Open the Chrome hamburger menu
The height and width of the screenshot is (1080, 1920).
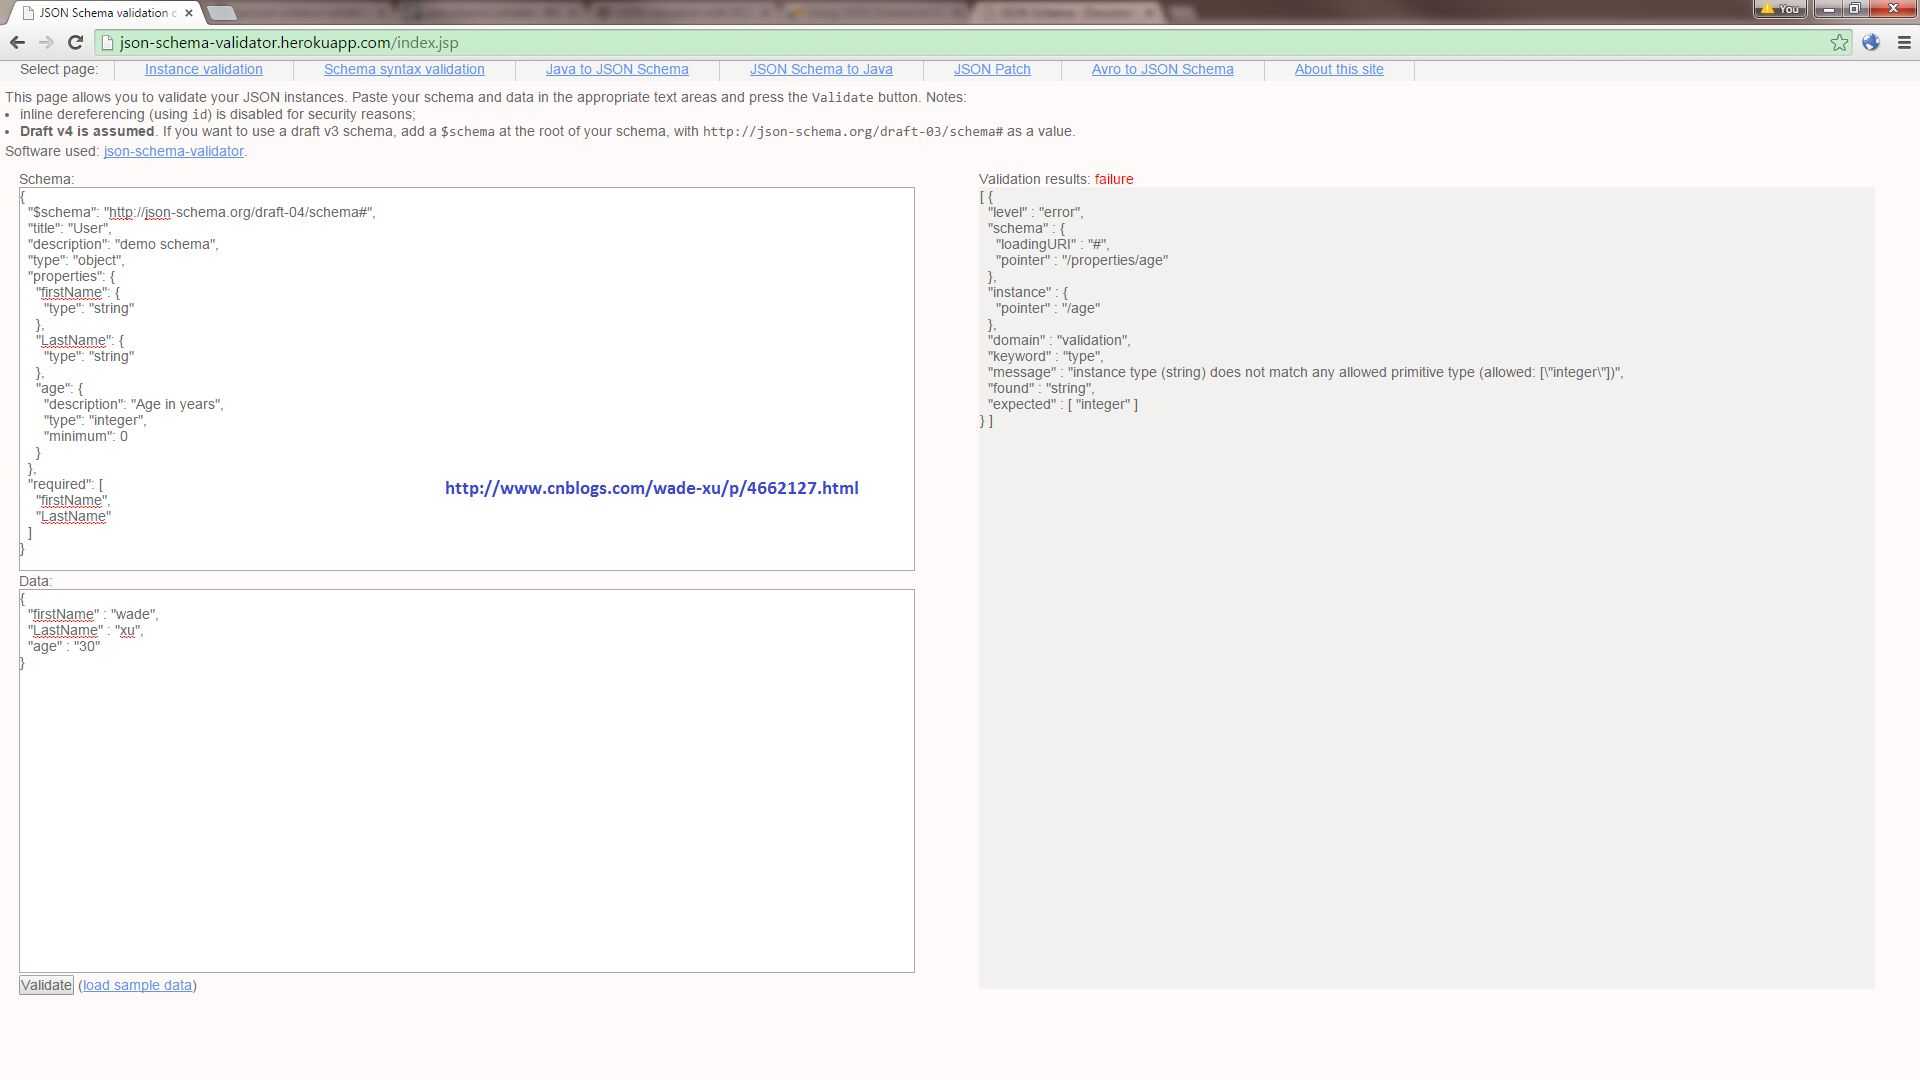click(x=1904, y=42)
